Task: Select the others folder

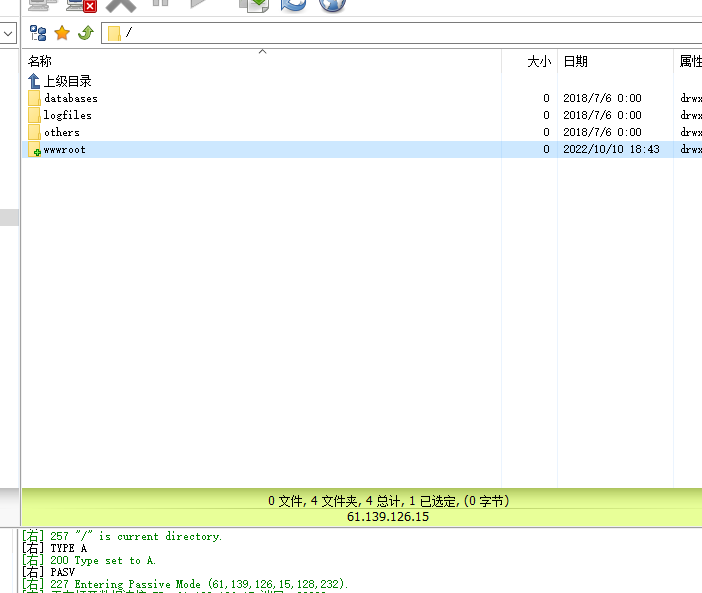Action: (x=61, y=132)
